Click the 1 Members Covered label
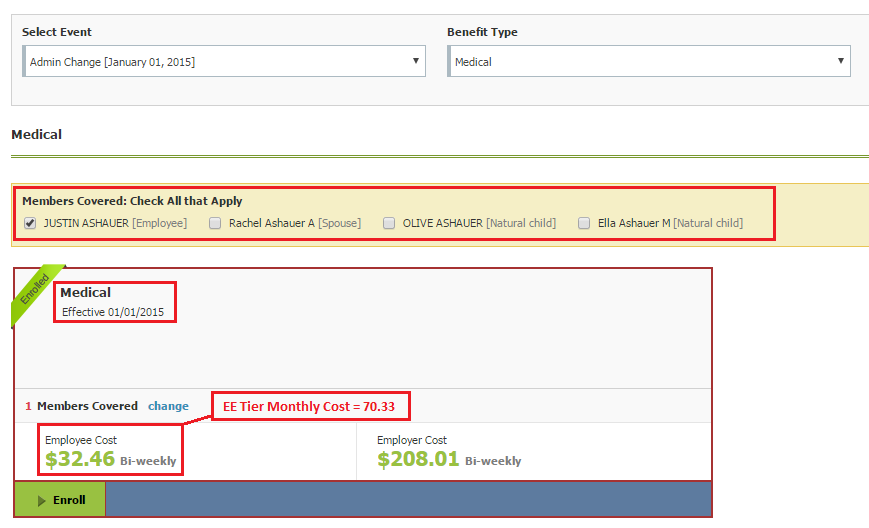This screenshot has height=528, width=869. point(81,406)
